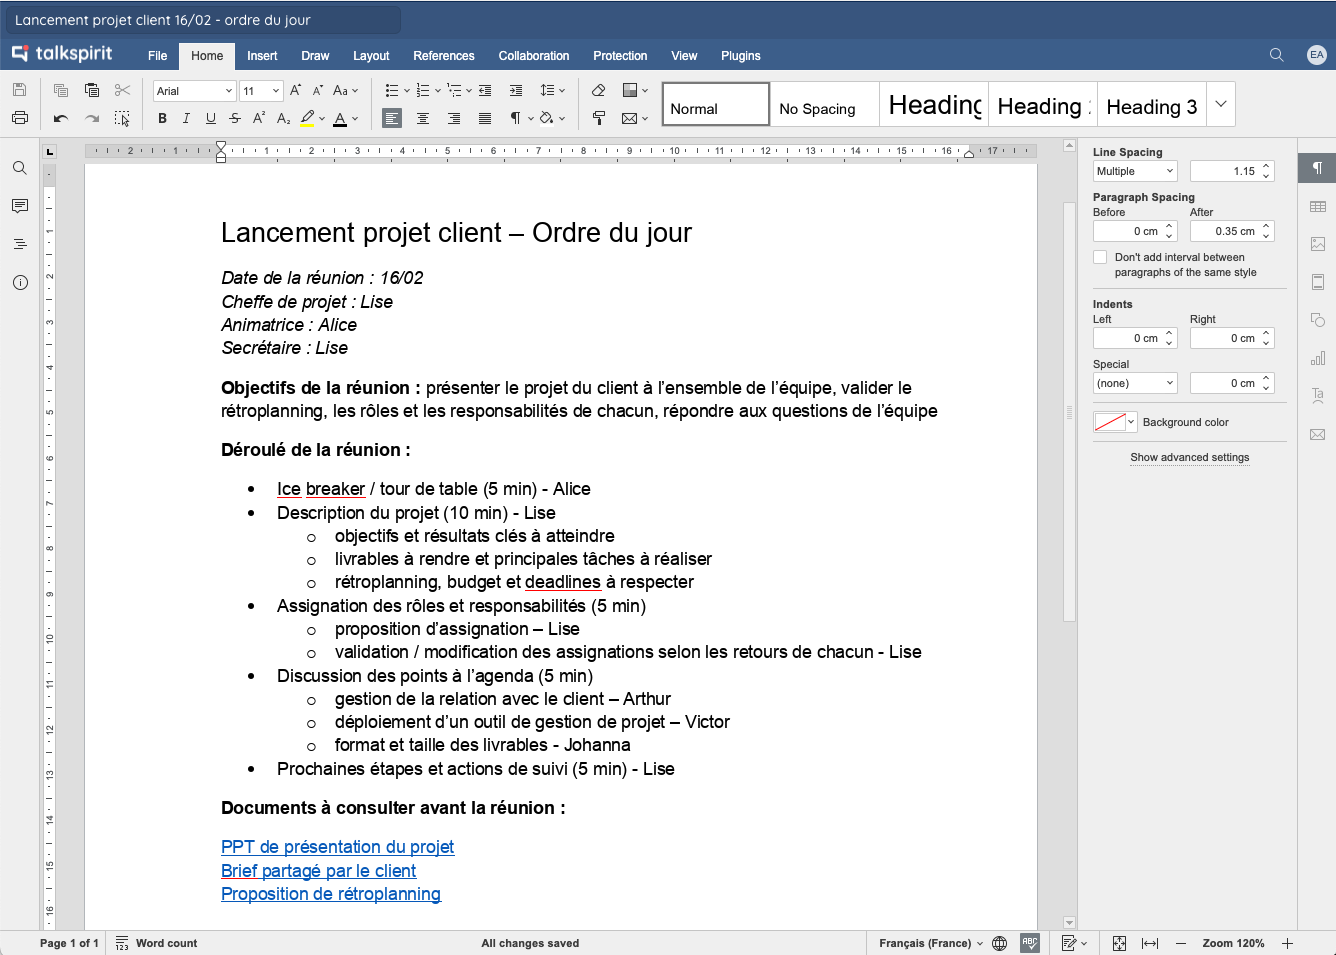Expand the paragraph styles gallery
This screenshot has height=955, width=1336.
click(x=1221, y=104)
